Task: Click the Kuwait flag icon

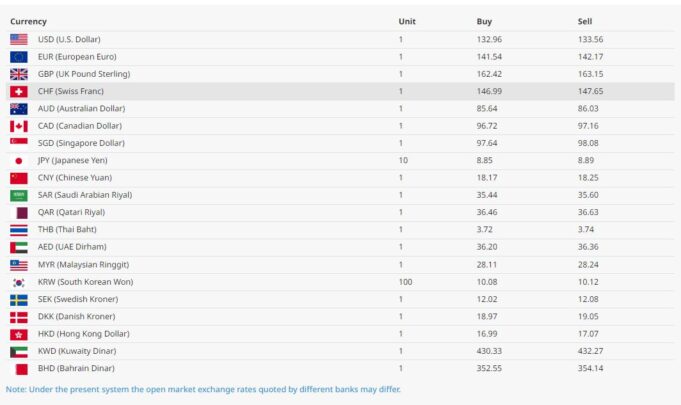Action: coord(19,352)
